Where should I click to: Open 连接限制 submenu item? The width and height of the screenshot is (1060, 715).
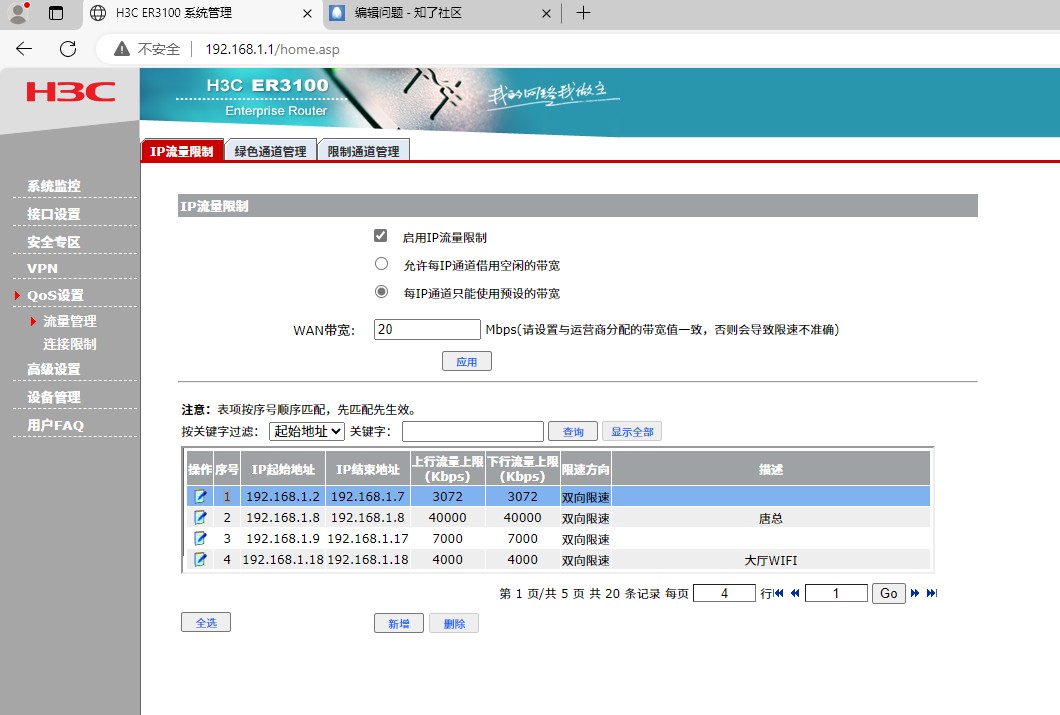(70, 344)
